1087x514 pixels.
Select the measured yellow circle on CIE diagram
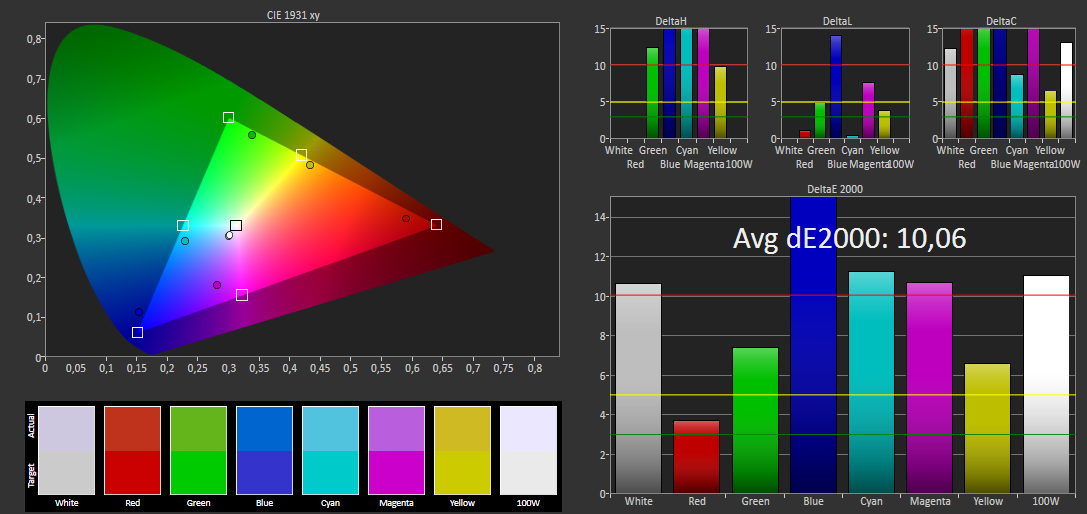point(310,165)
